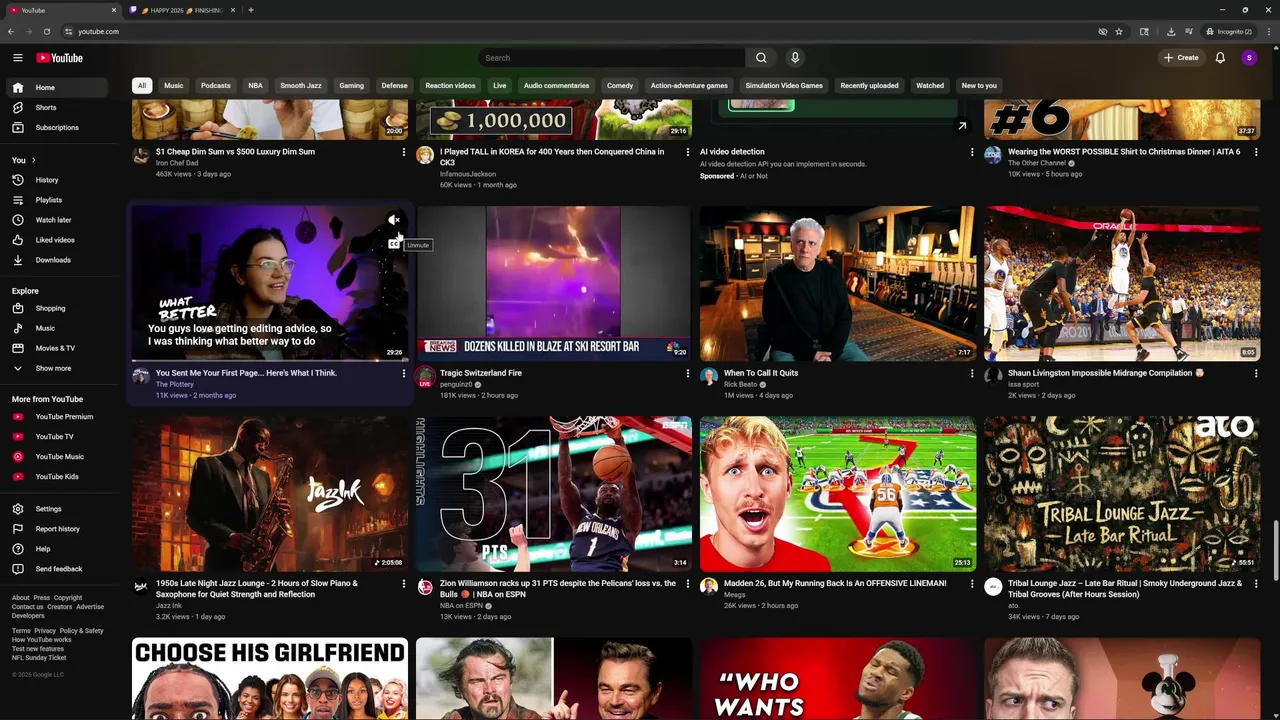Open the Rick Beato channel link
The image size is (1280, 720).
tap(740, 384)
